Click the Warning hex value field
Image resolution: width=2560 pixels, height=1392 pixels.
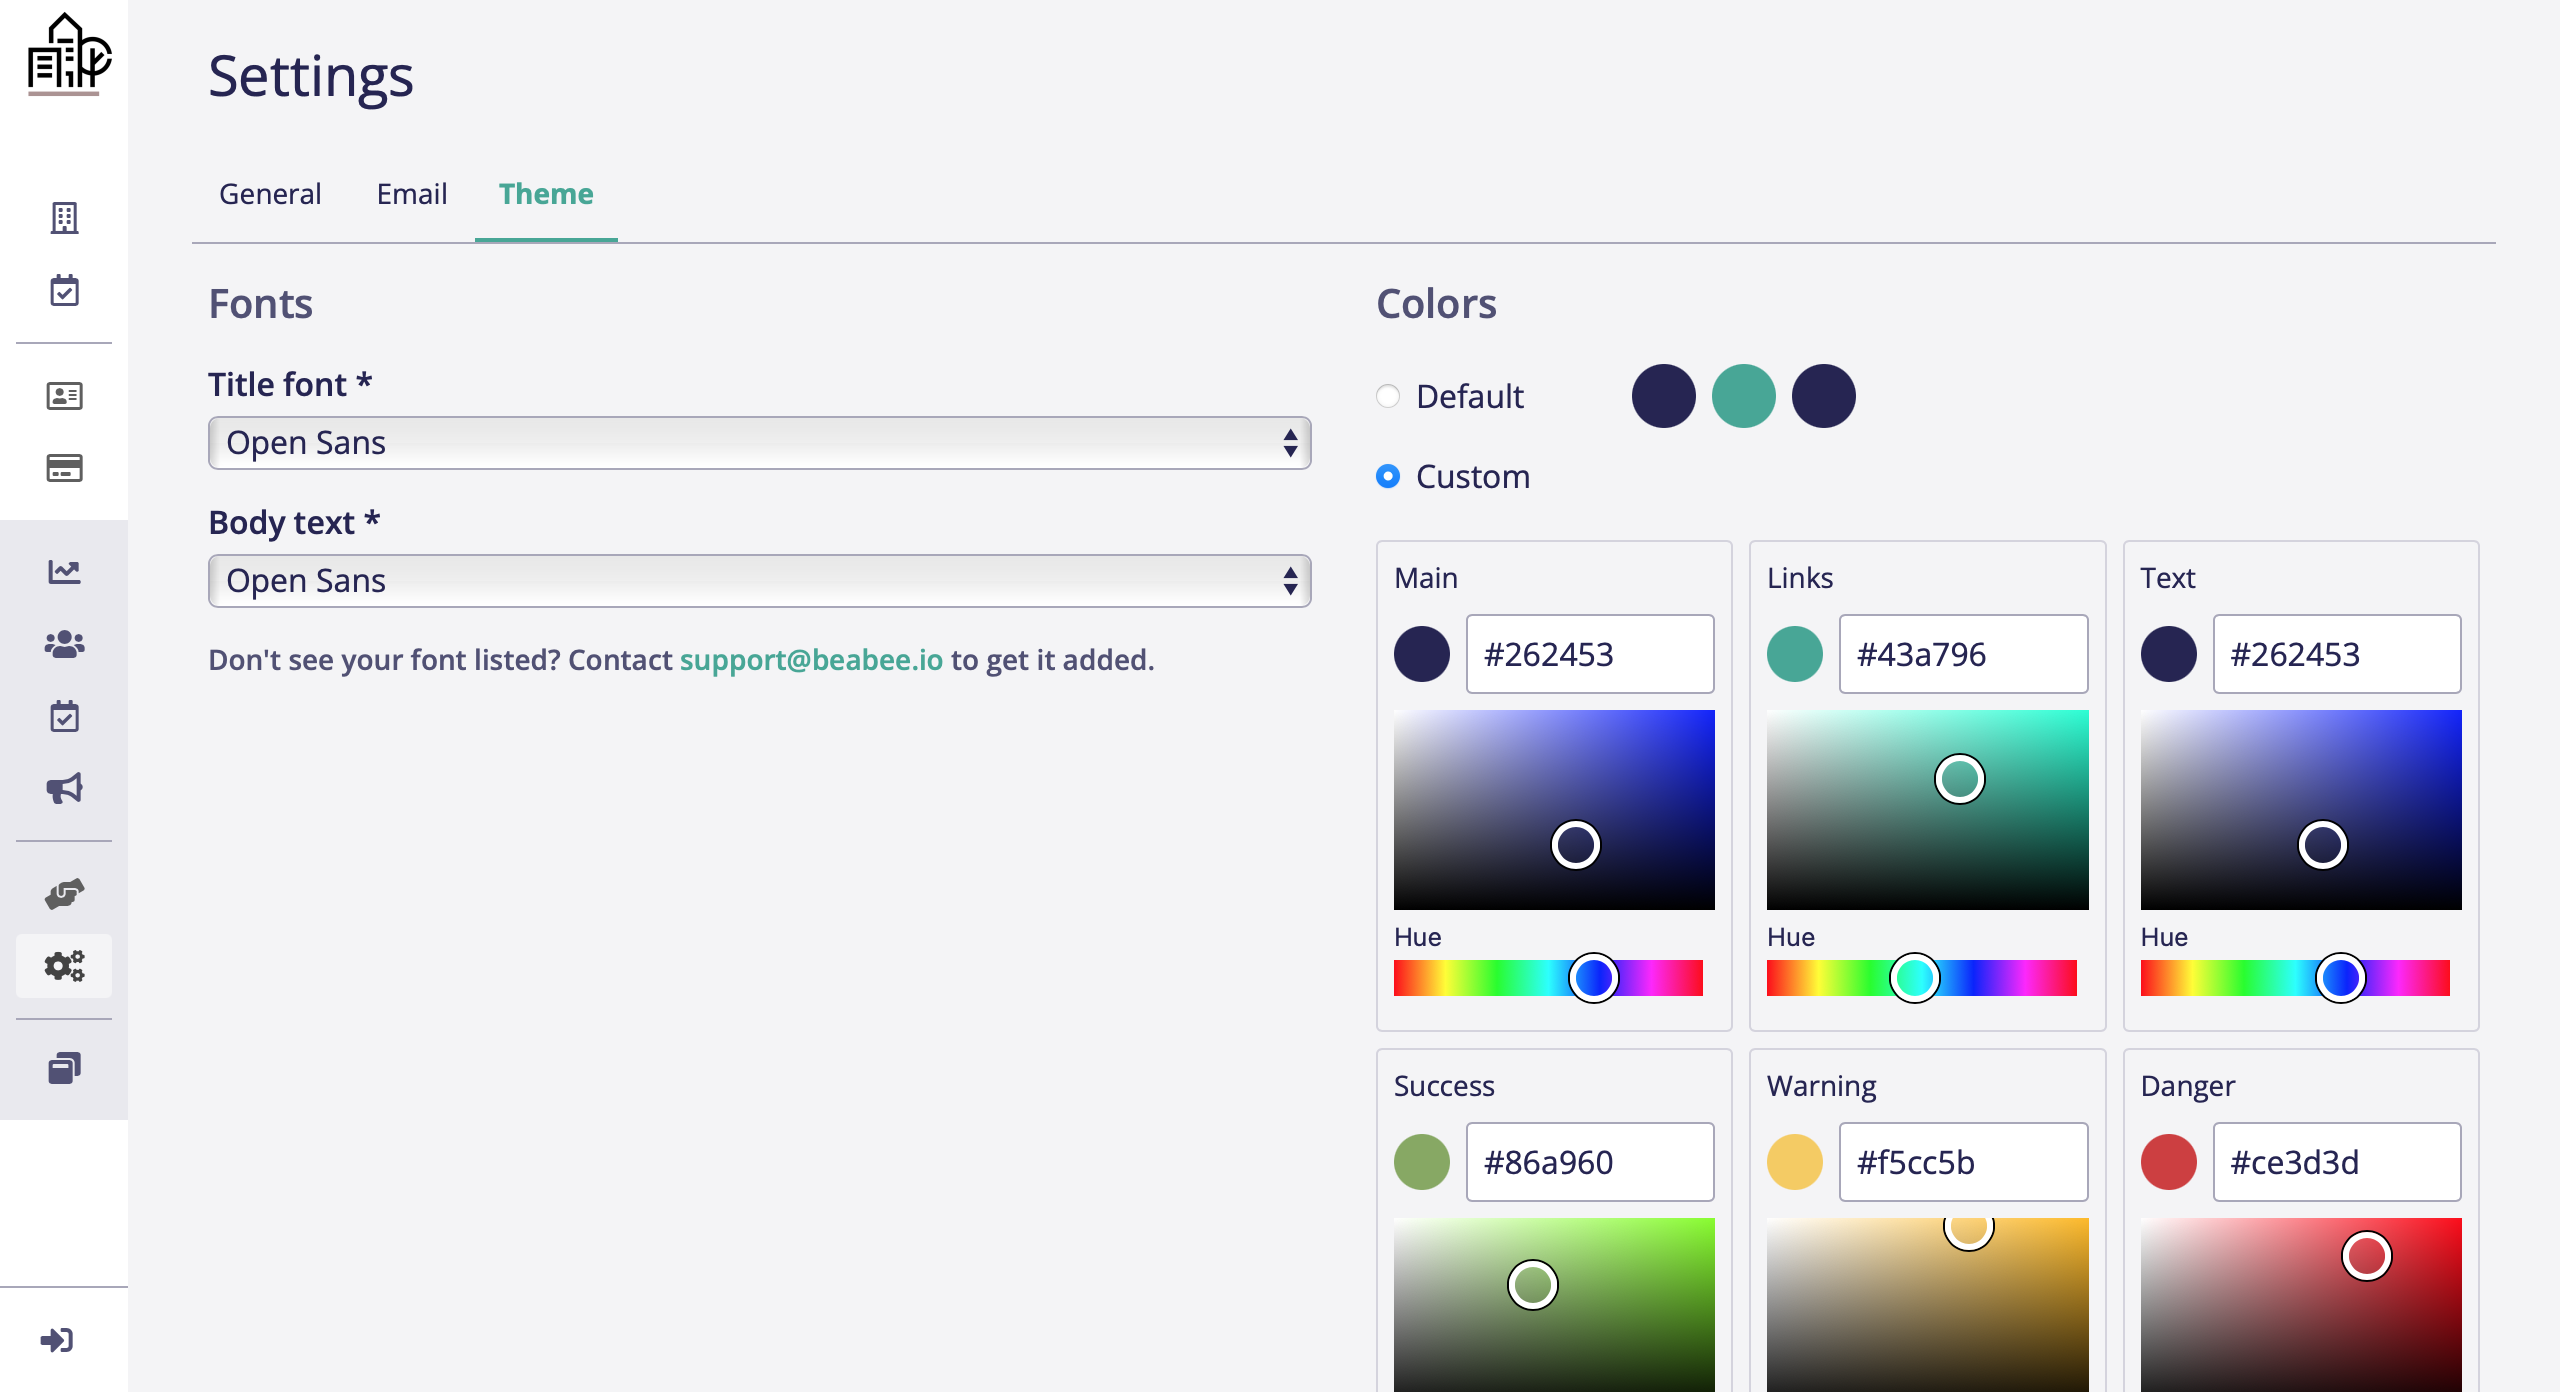coord(1962,1162)
